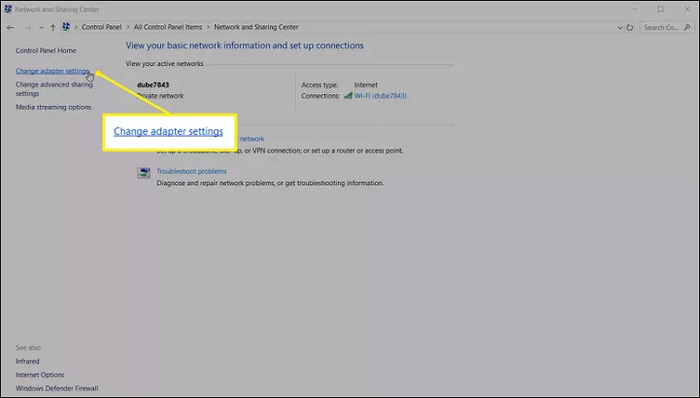
Task: Click the dube7843 network name
Action: click(x=153, y=85)
